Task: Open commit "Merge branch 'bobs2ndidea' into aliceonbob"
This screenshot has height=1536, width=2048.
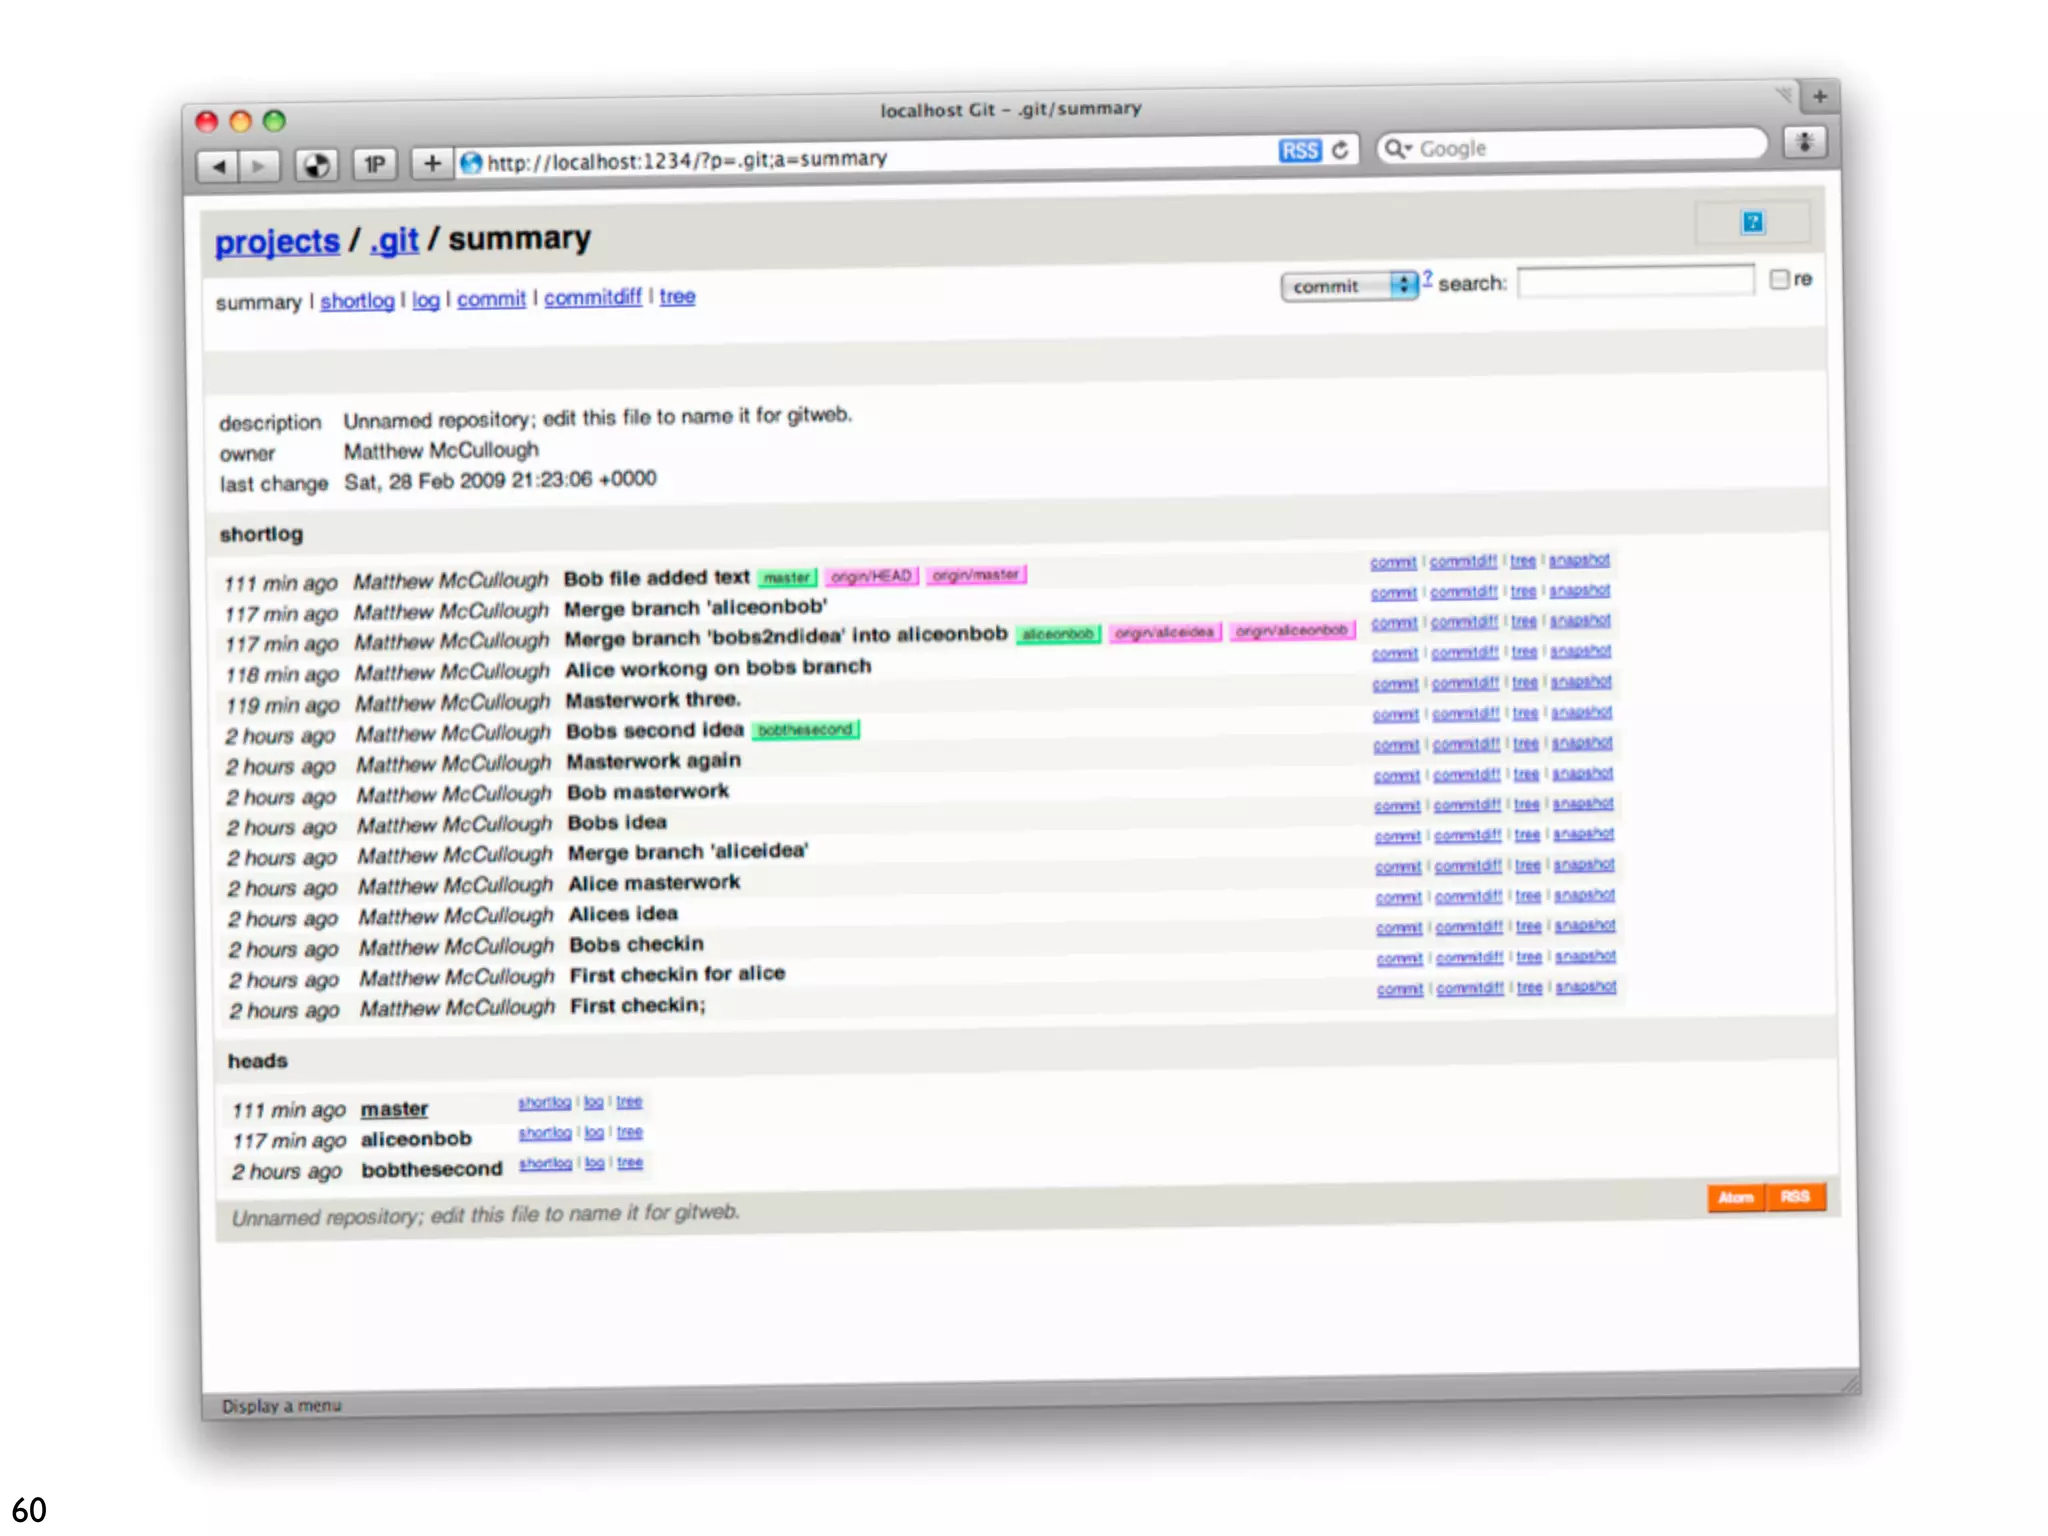Action: [786, 636]
